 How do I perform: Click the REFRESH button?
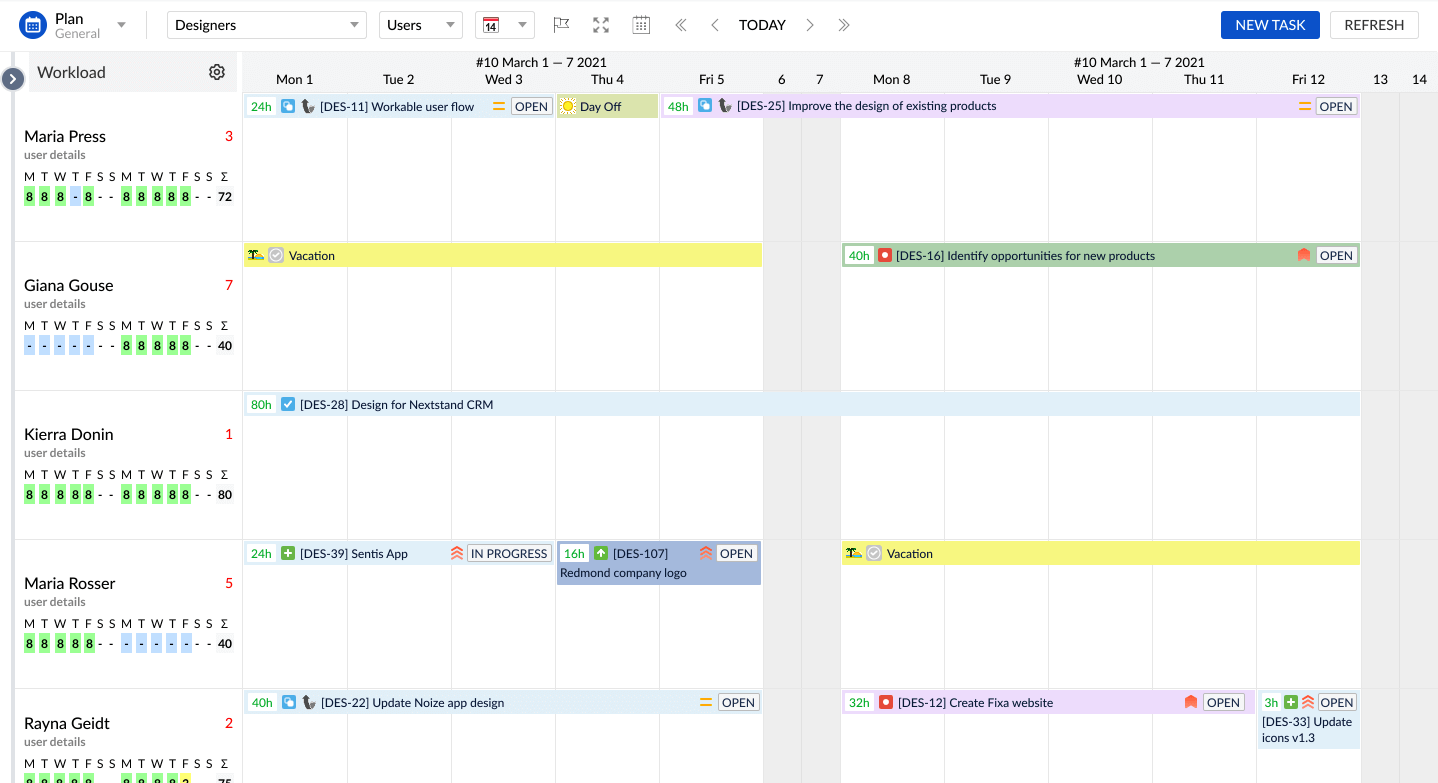(1373, 24)
